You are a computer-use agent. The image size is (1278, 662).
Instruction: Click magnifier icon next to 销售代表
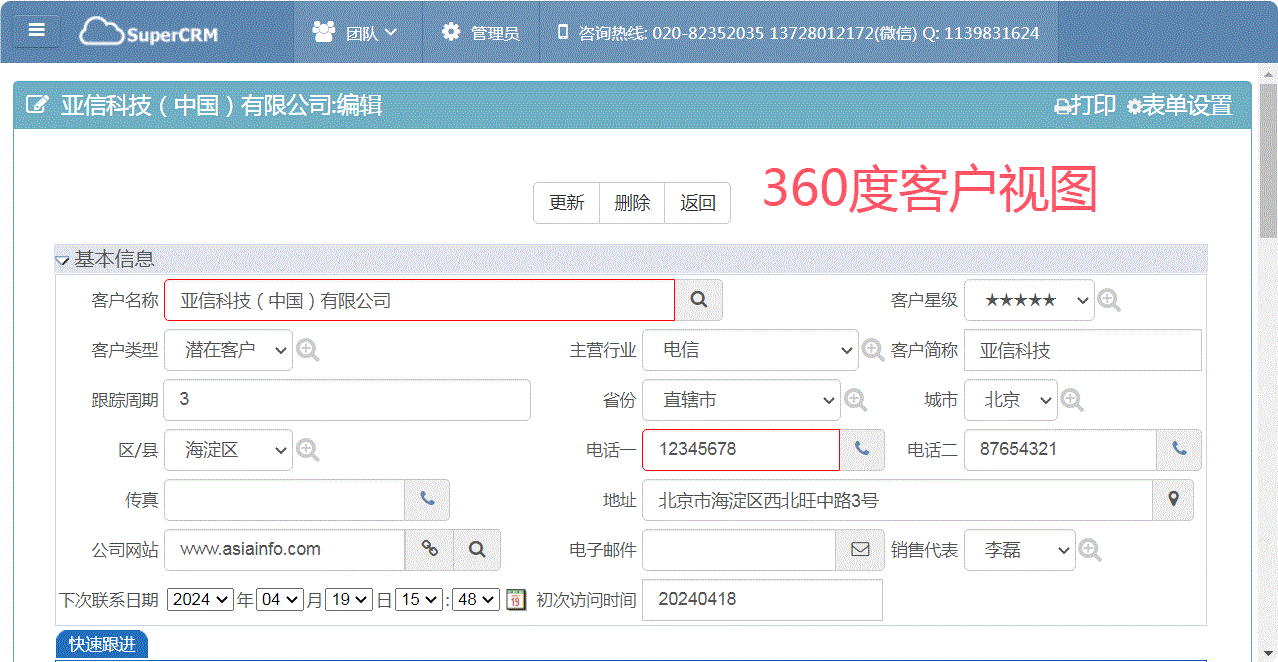click(x=1090, y=549)
